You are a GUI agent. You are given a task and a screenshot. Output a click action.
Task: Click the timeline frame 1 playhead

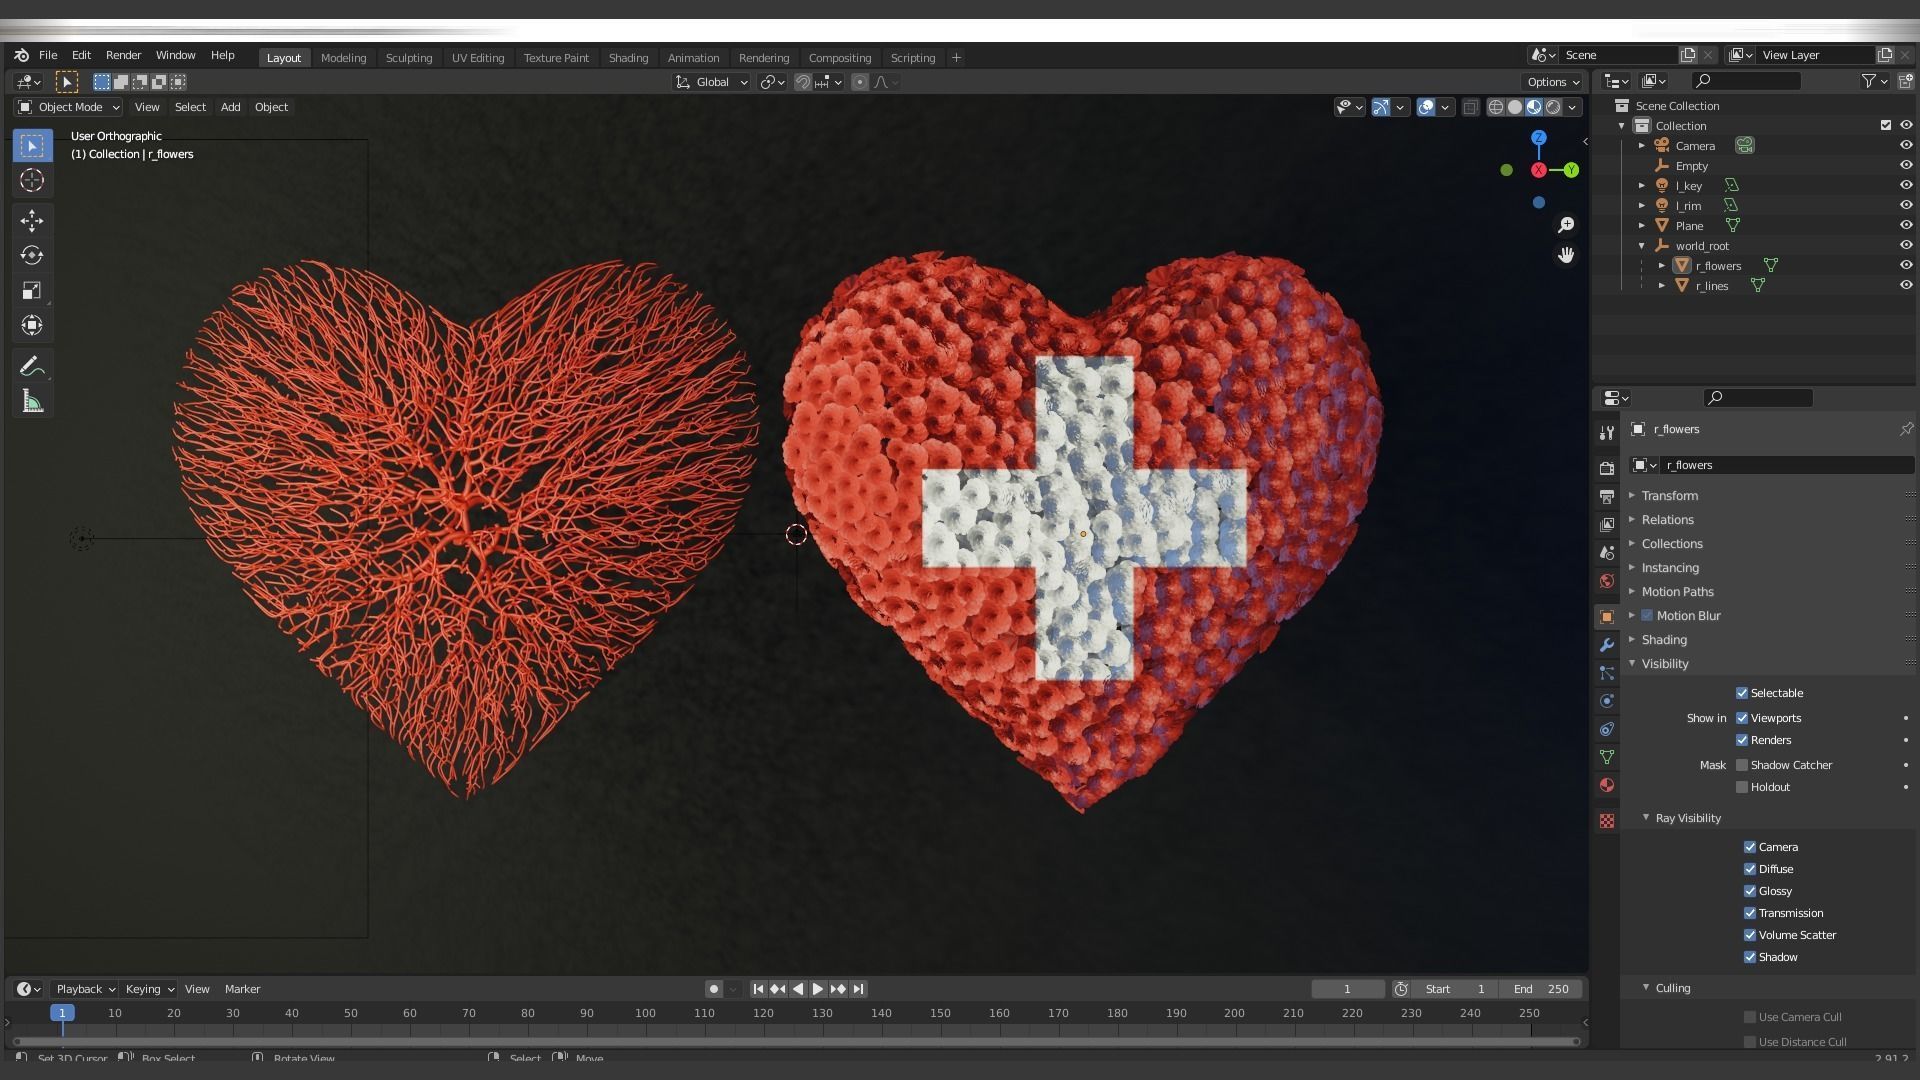click(x=62, y=1013)
